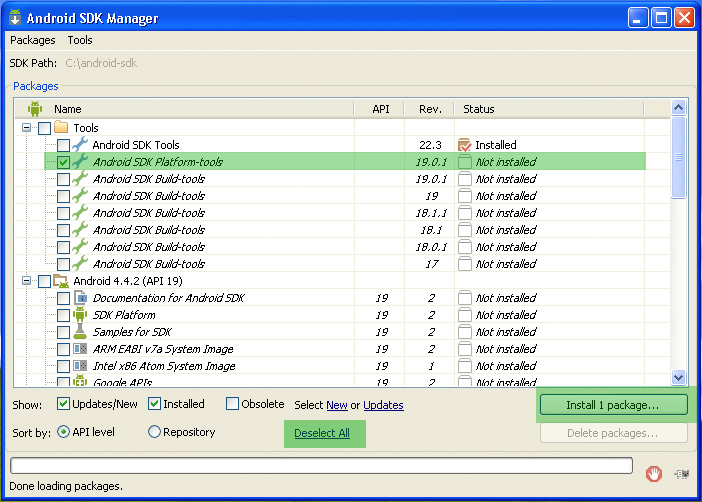
Task: Click the wrench icon for Android SDK Tools
Action: click(x=80, y=145)
